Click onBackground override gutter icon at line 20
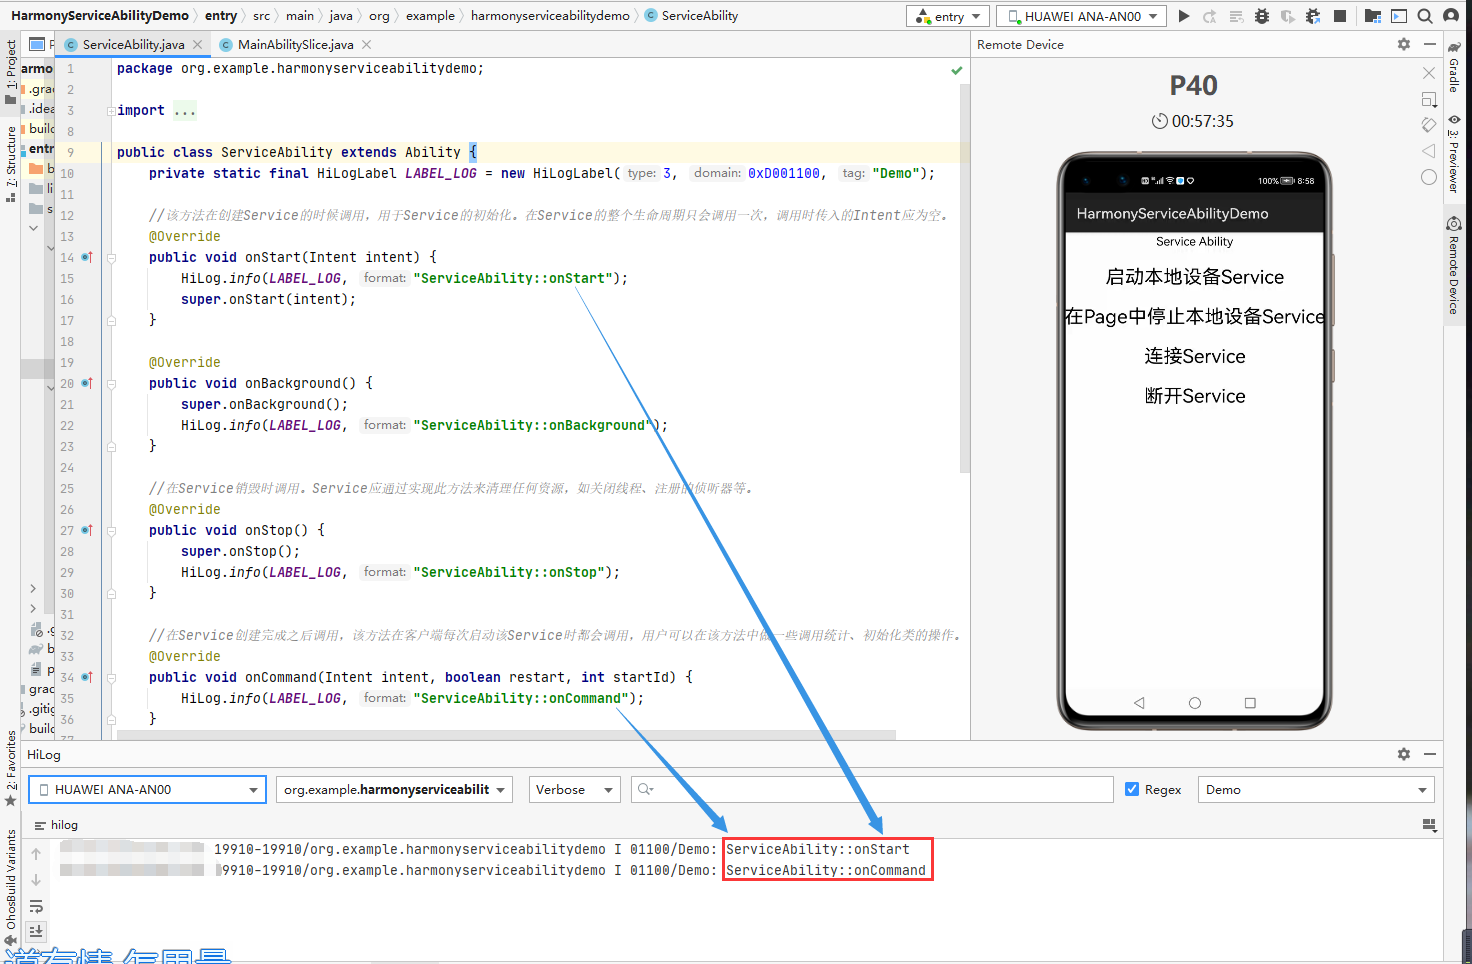This screenshot has height=964, width=1472. point(87,383)
